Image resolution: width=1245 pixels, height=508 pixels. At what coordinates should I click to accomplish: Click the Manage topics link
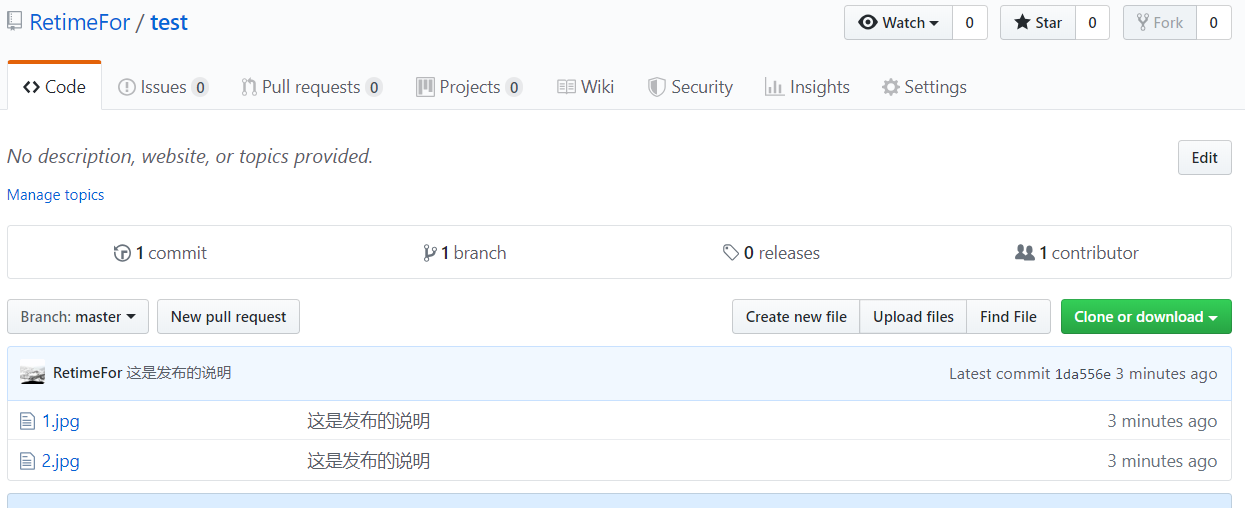point(56,195)
